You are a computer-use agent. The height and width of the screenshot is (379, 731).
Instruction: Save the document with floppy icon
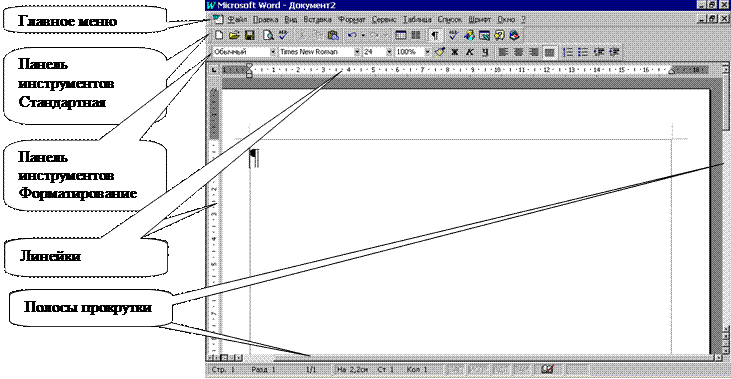tap(249, 35)
